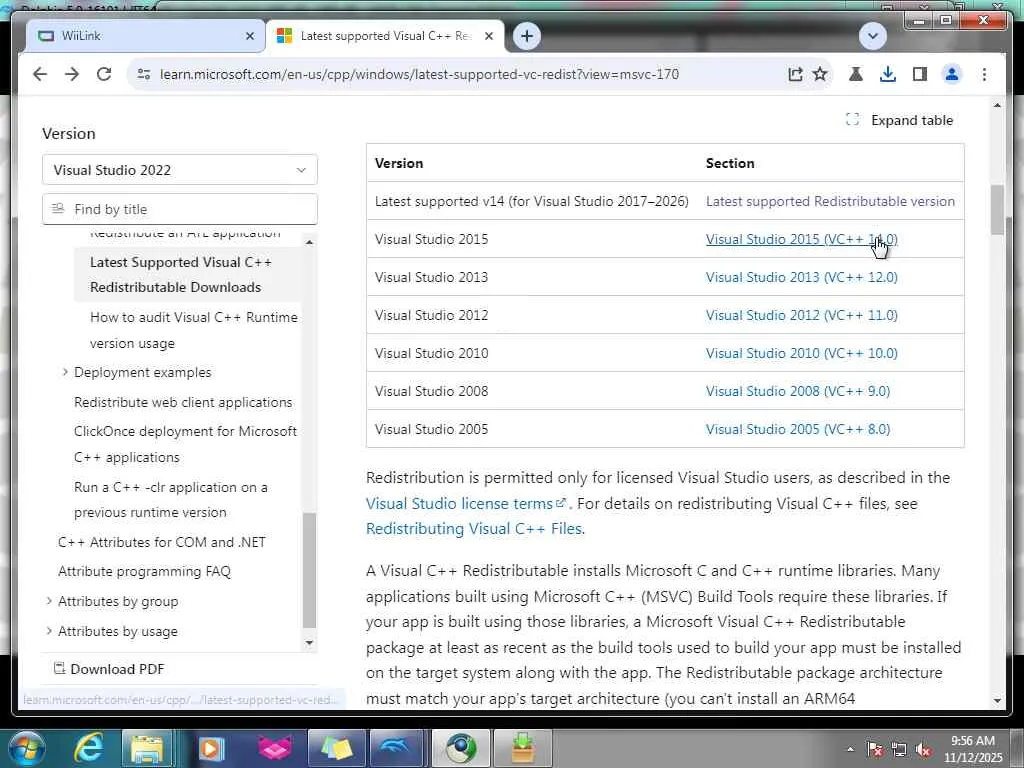The width and height of the screenshot is (1024, 768).
Task: Share this page via the share icon
Action: point(795,74)
